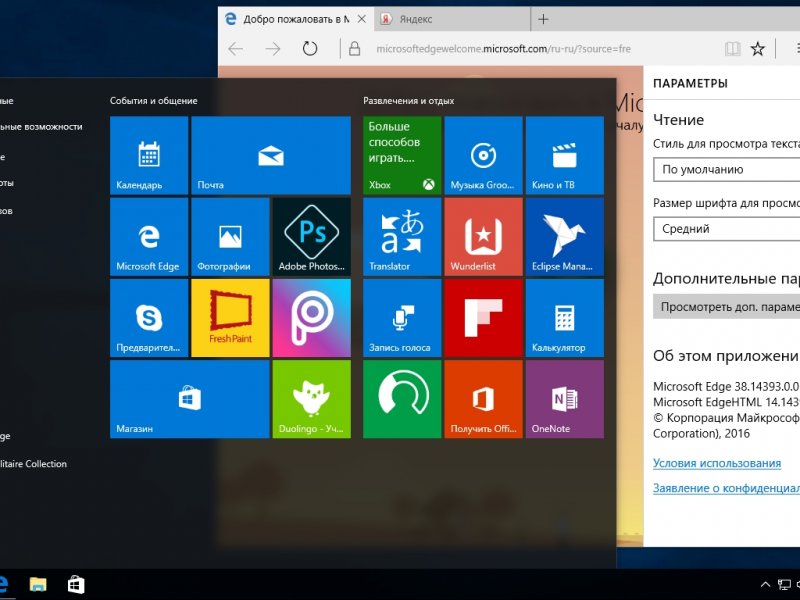The width and height of the screenshot is (800, 600).
Task: Refresh the page in Edge
Action: 310,48
